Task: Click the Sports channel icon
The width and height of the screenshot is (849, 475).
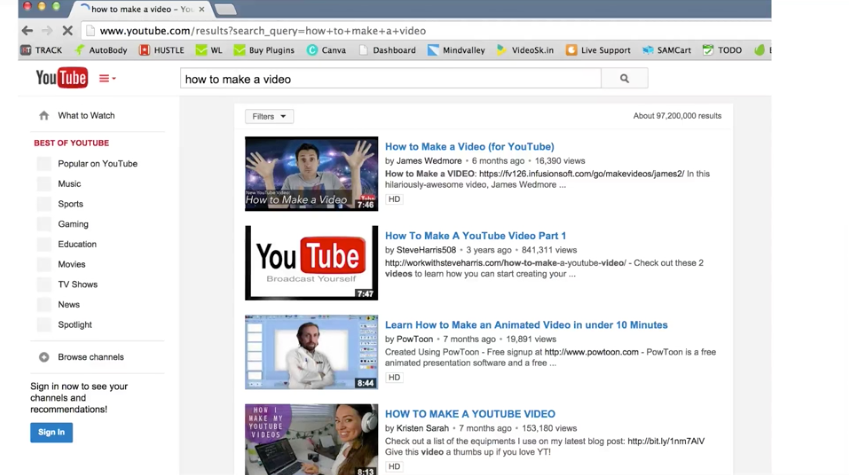Action: (44, 204)
